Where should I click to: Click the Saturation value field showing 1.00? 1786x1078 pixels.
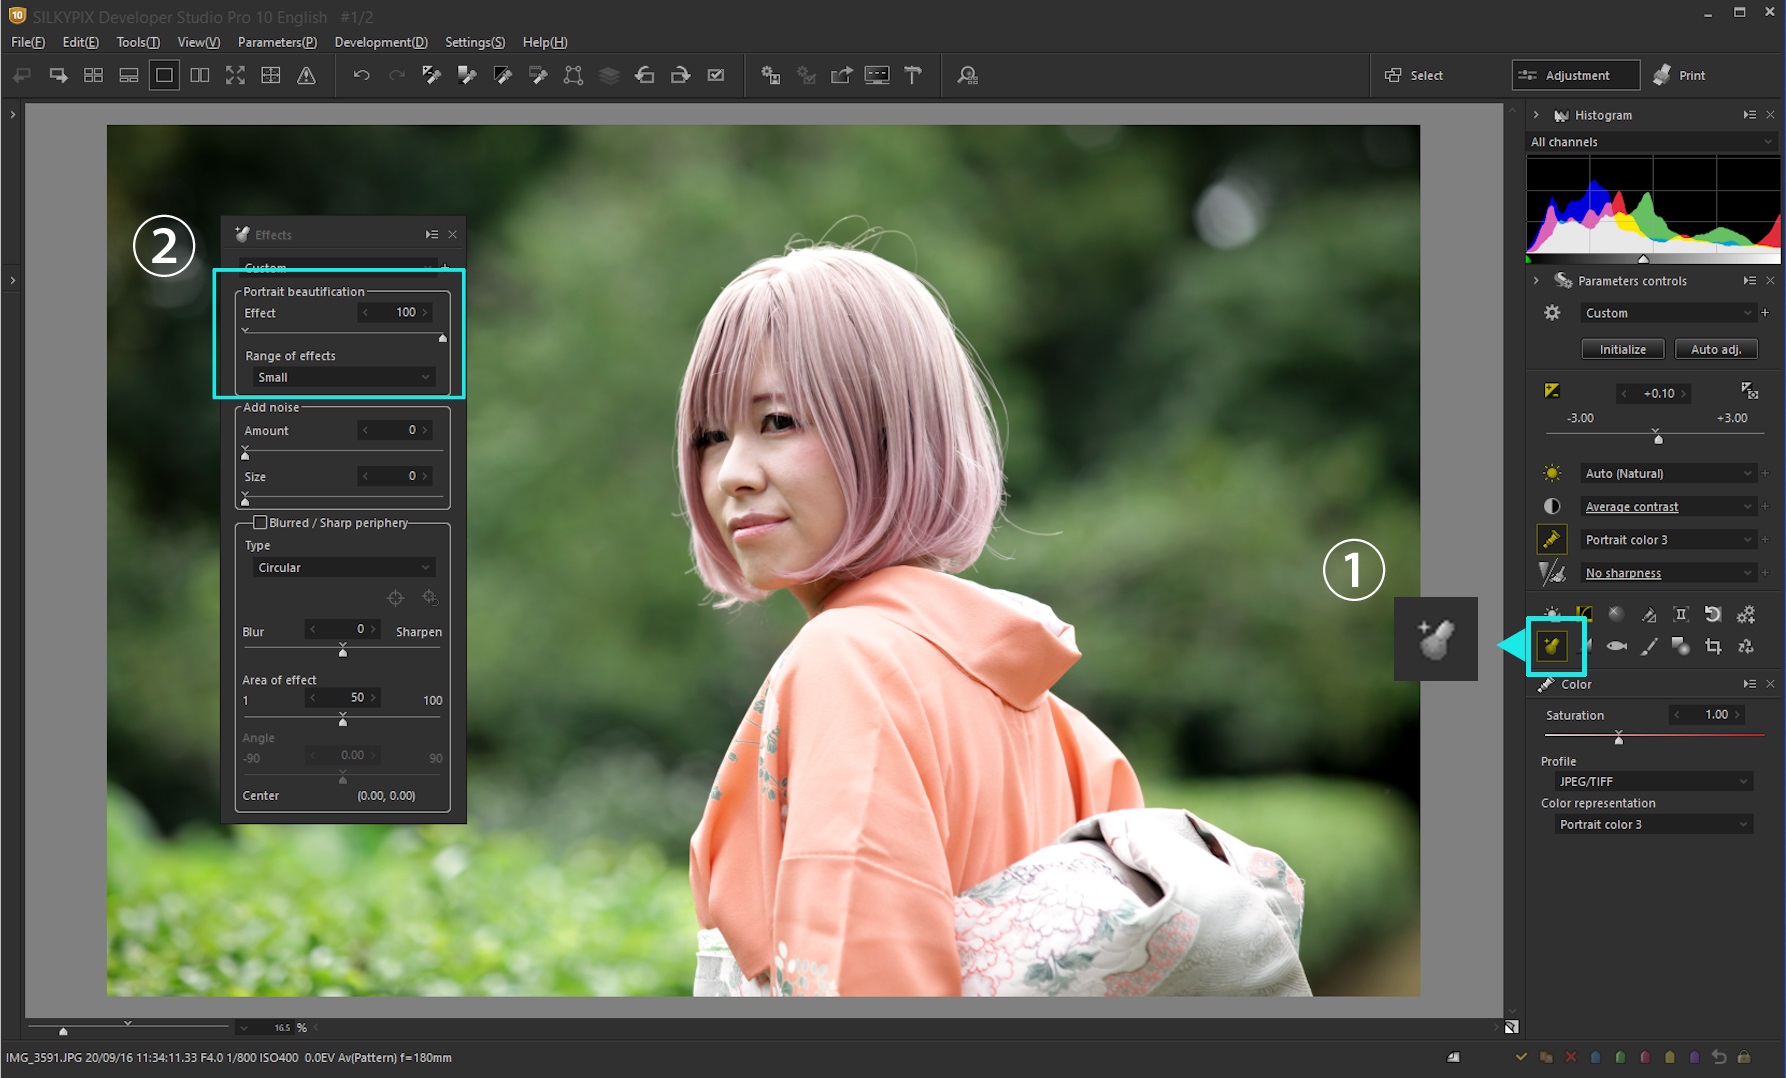pyautogui.click(x=1708, y=714)
